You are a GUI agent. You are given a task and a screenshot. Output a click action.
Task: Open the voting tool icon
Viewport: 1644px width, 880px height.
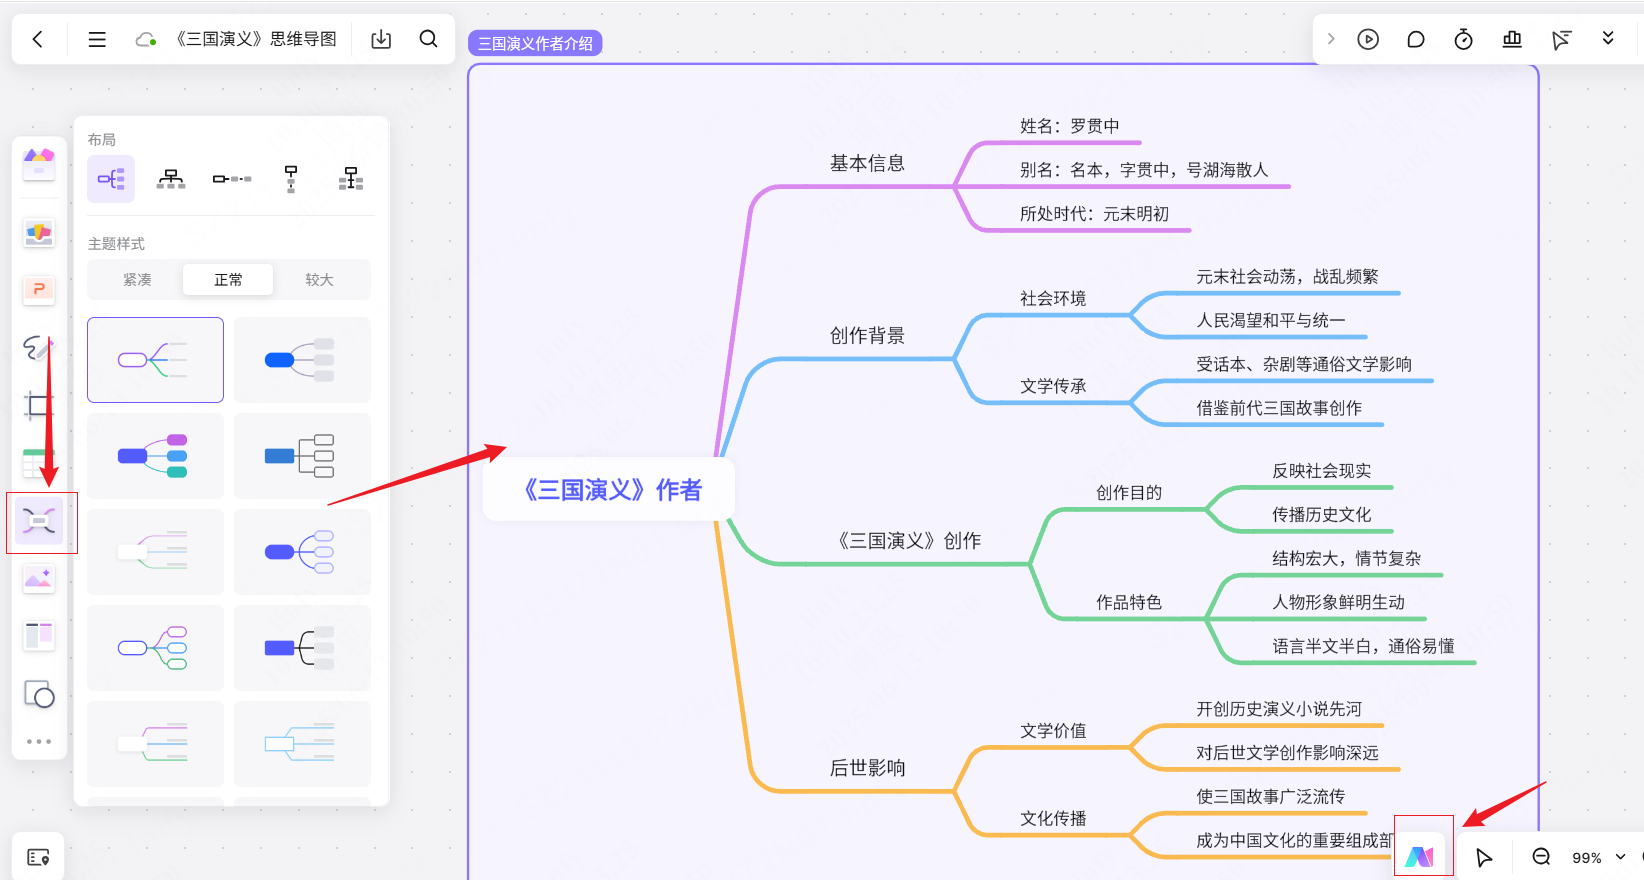pyautogui.click(x=1512, y=39)
